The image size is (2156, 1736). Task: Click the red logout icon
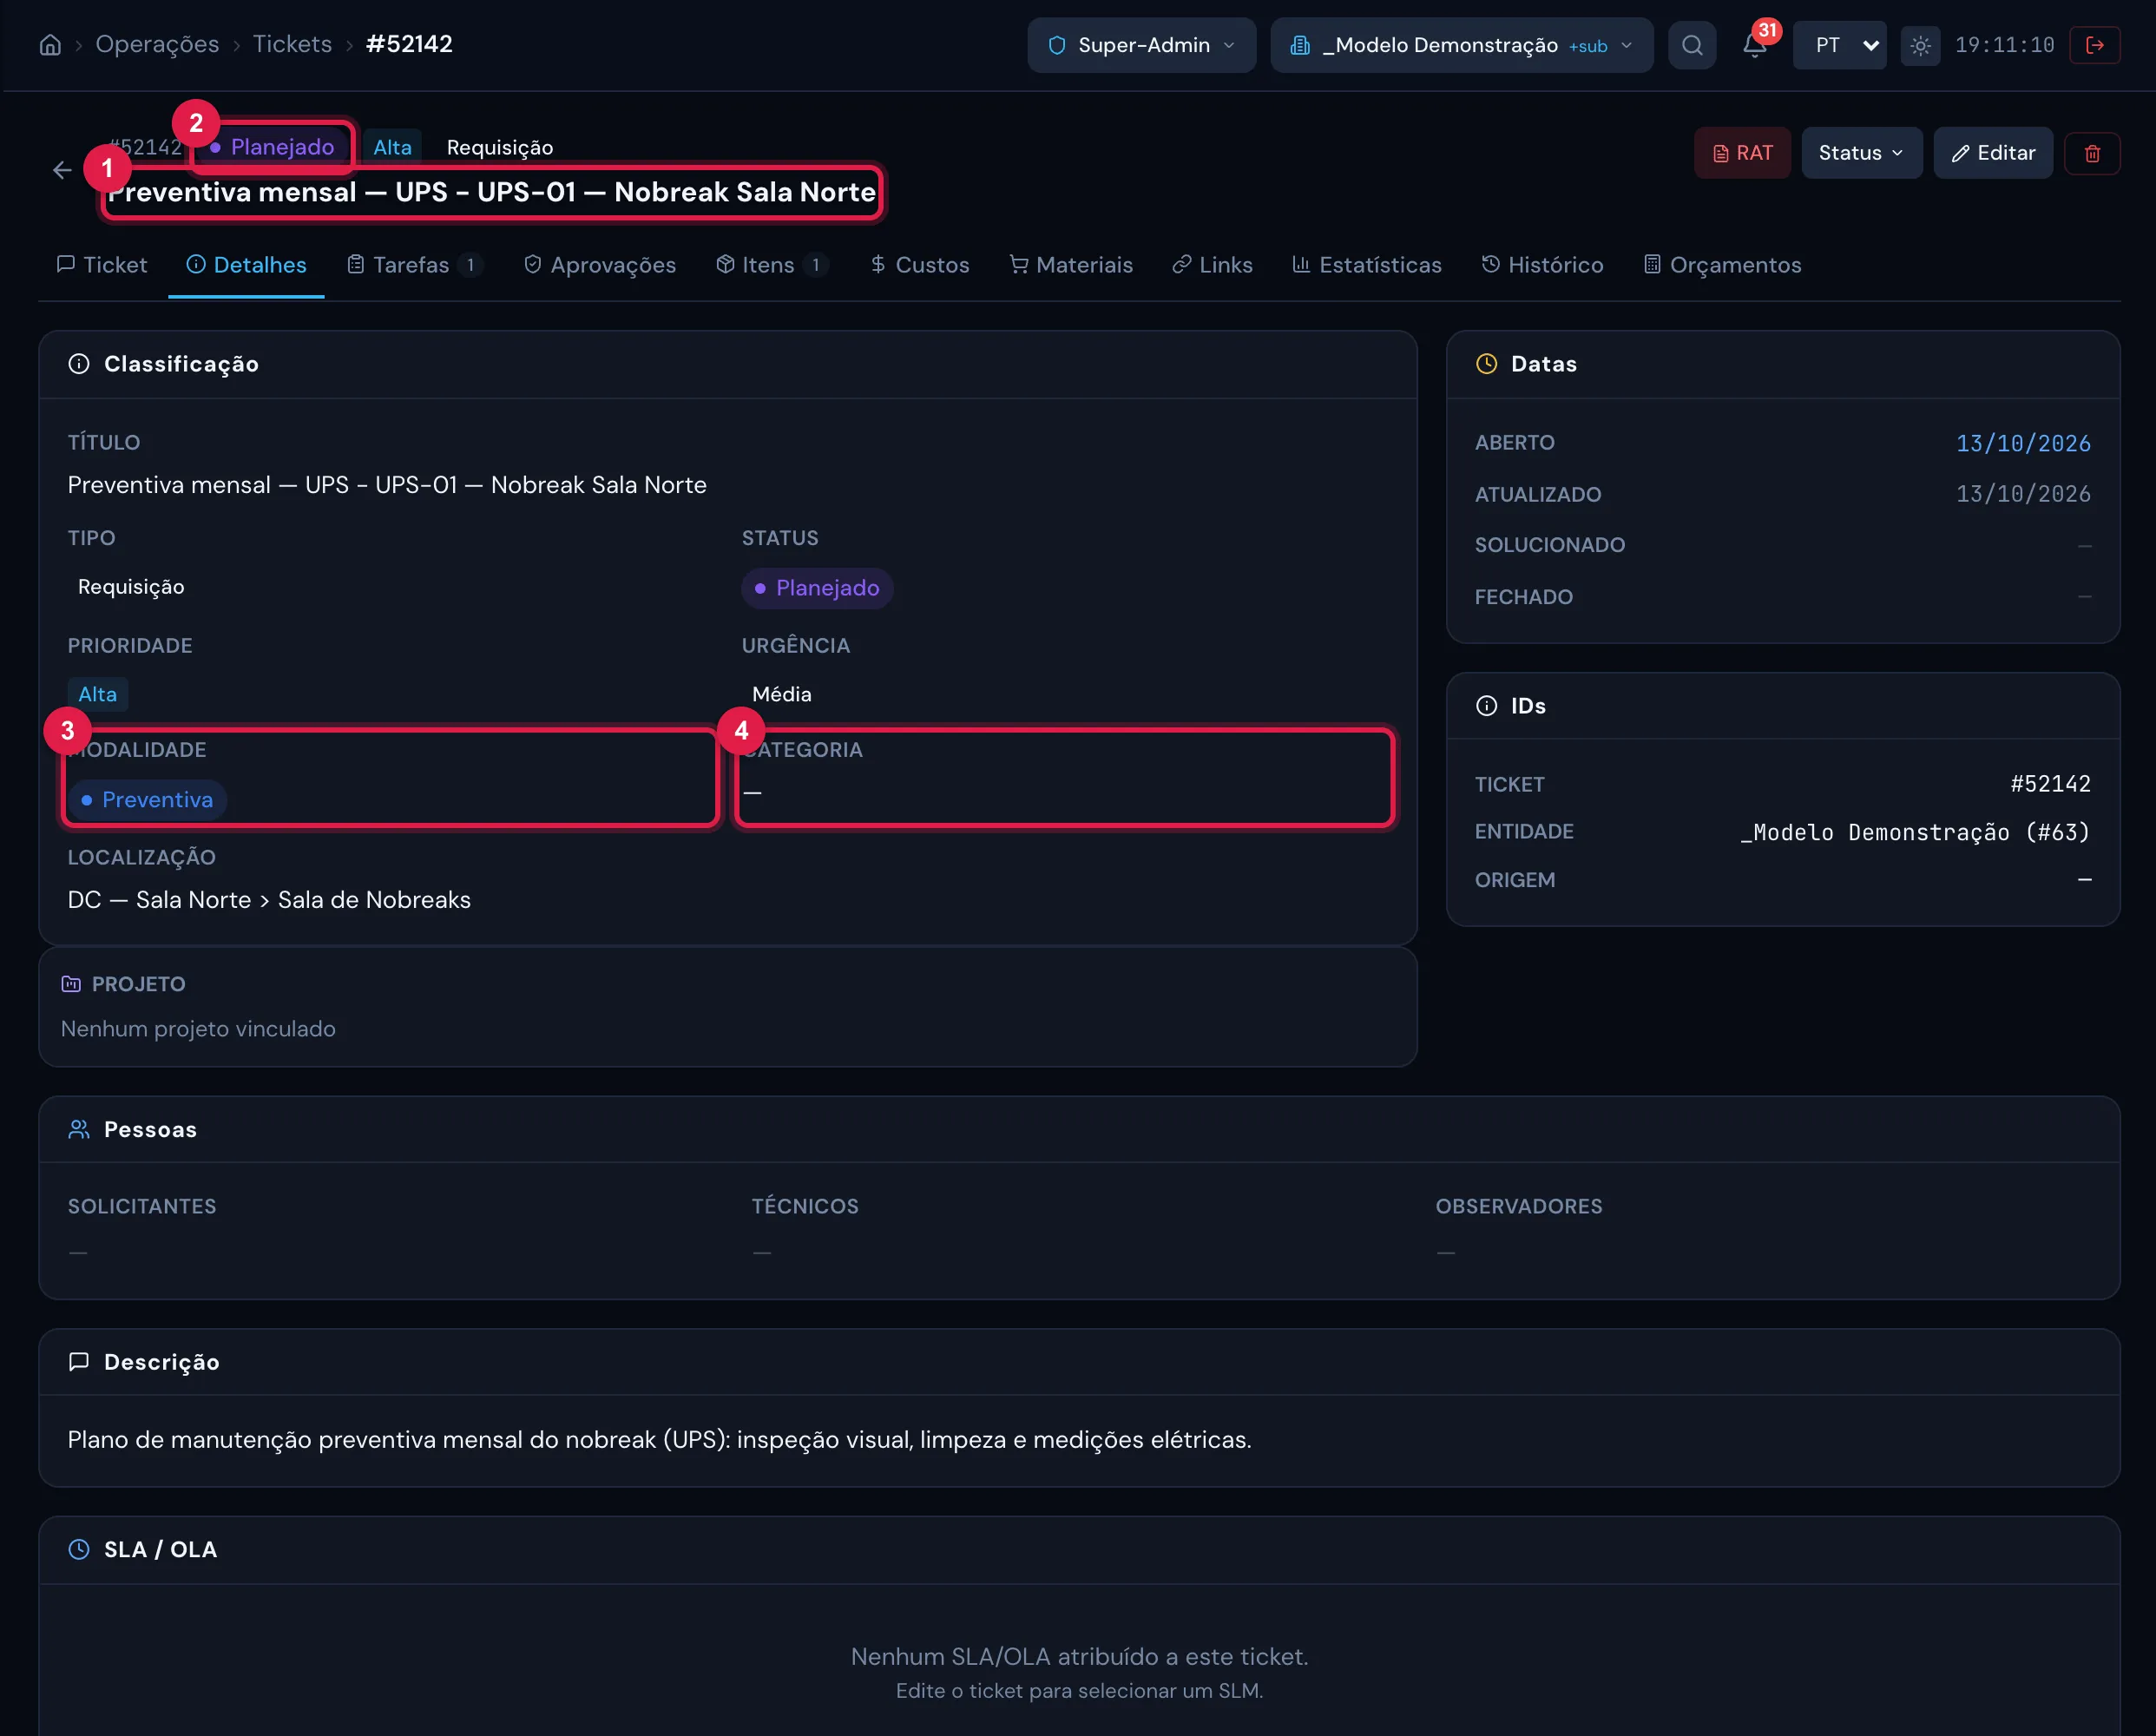pyautogui.click(x=2094, y=45)
